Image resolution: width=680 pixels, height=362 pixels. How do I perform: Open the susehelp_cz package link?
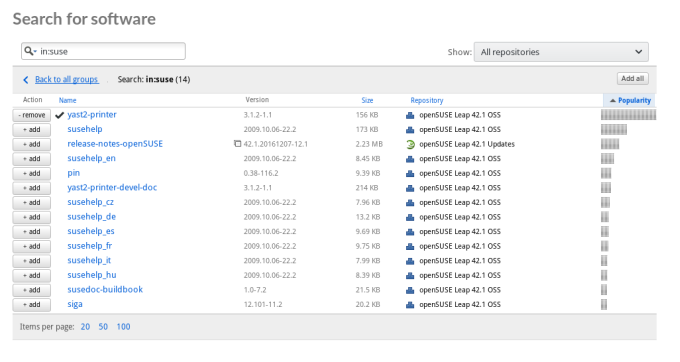click(91, 202)
